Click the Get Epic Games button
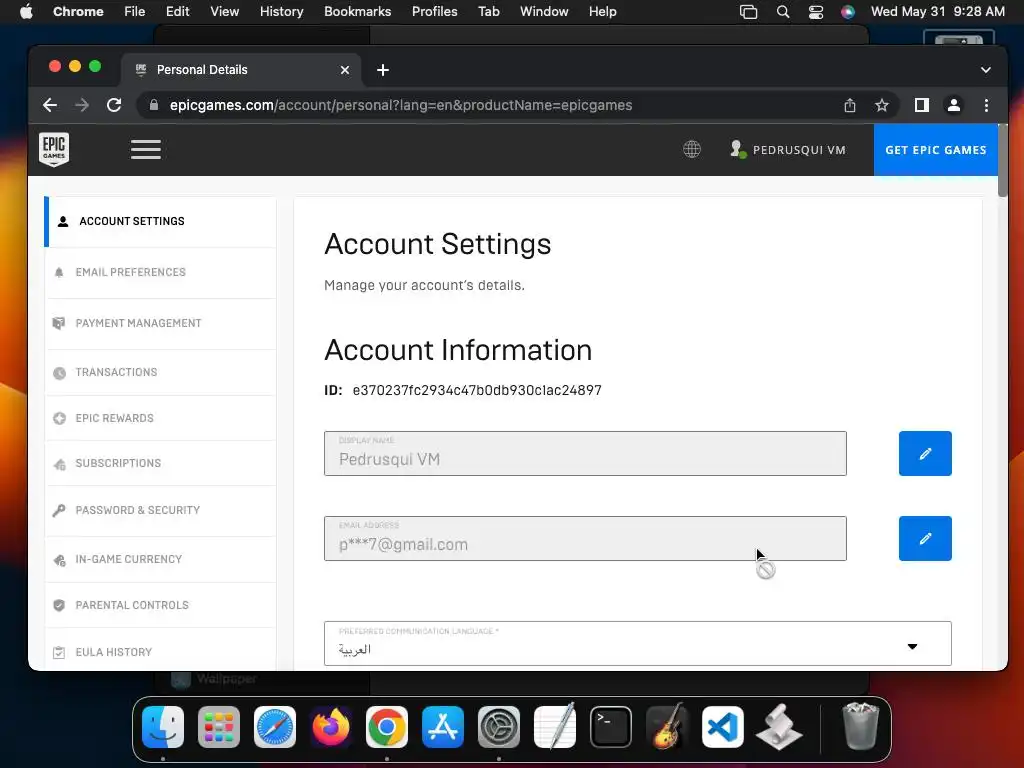Screen dimensions: 1024x768 [x=935, y=150]
